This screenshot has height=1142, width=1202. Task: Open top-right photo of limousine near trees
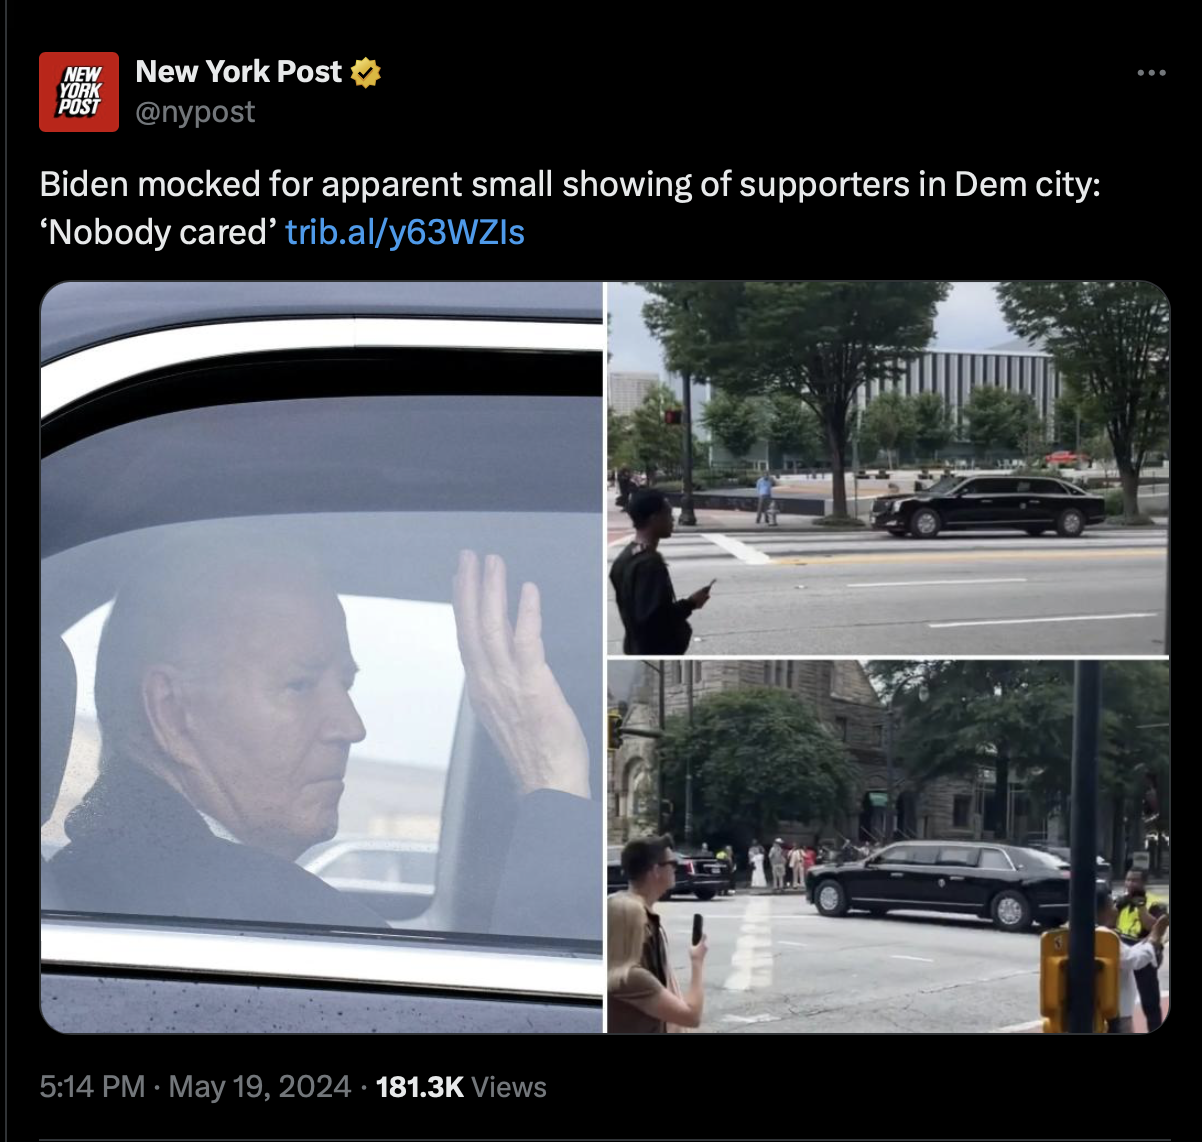(888, 468)
